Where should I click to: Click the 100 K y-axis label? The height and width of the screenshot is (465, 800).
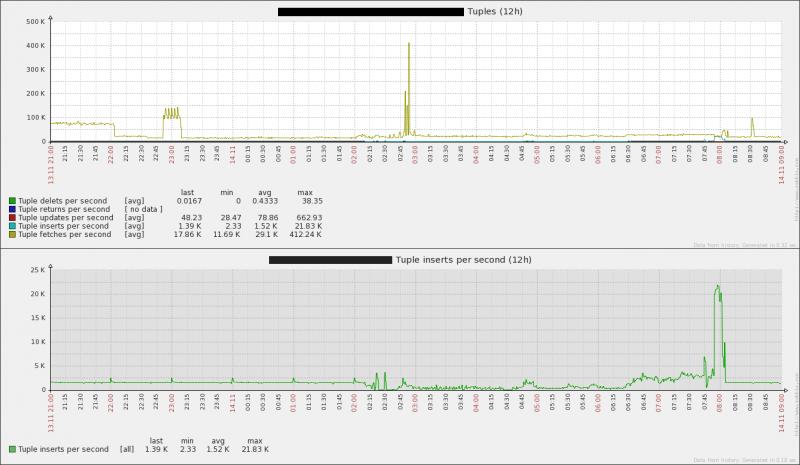tap(36, 118)
